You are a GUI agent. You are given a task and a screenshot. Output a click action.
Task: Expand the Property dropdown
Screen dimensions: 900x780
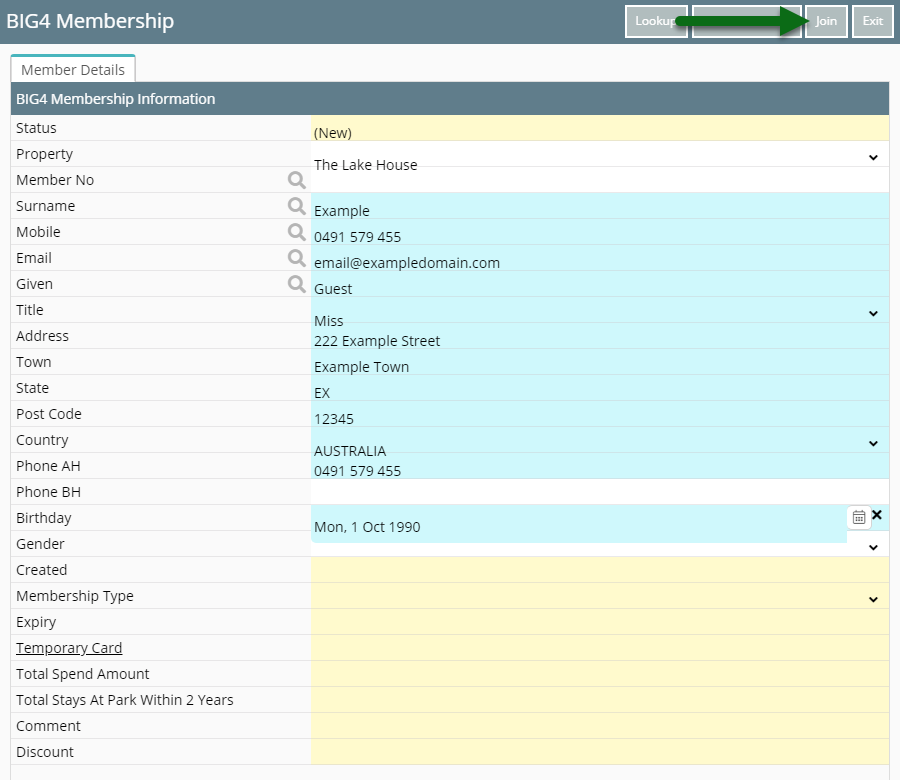pyautogui.click(x=873, y=157)
